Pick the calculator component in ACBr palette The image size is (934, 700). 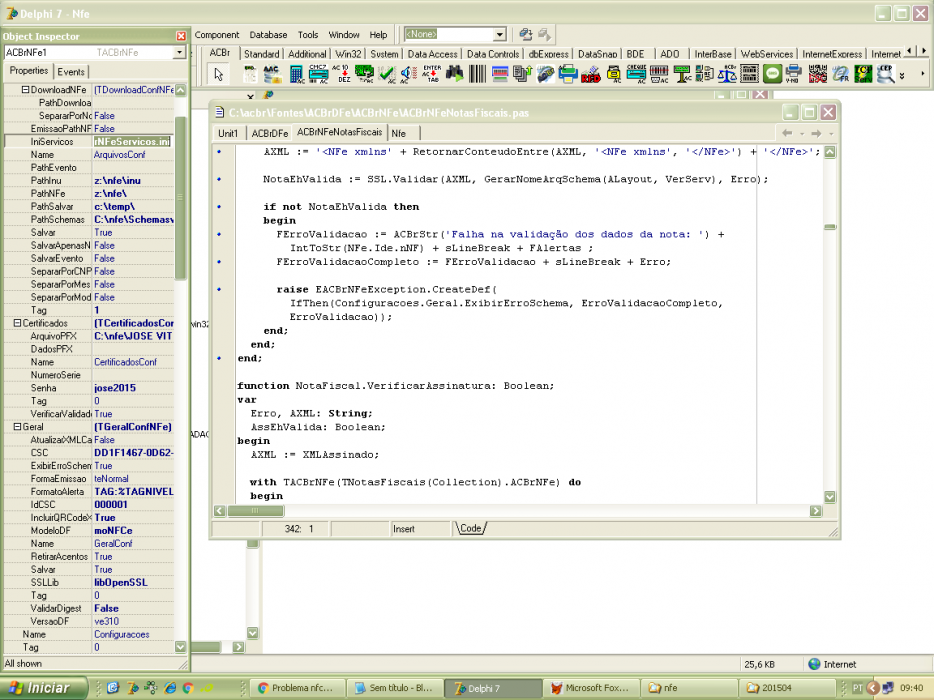pos(296,74)
